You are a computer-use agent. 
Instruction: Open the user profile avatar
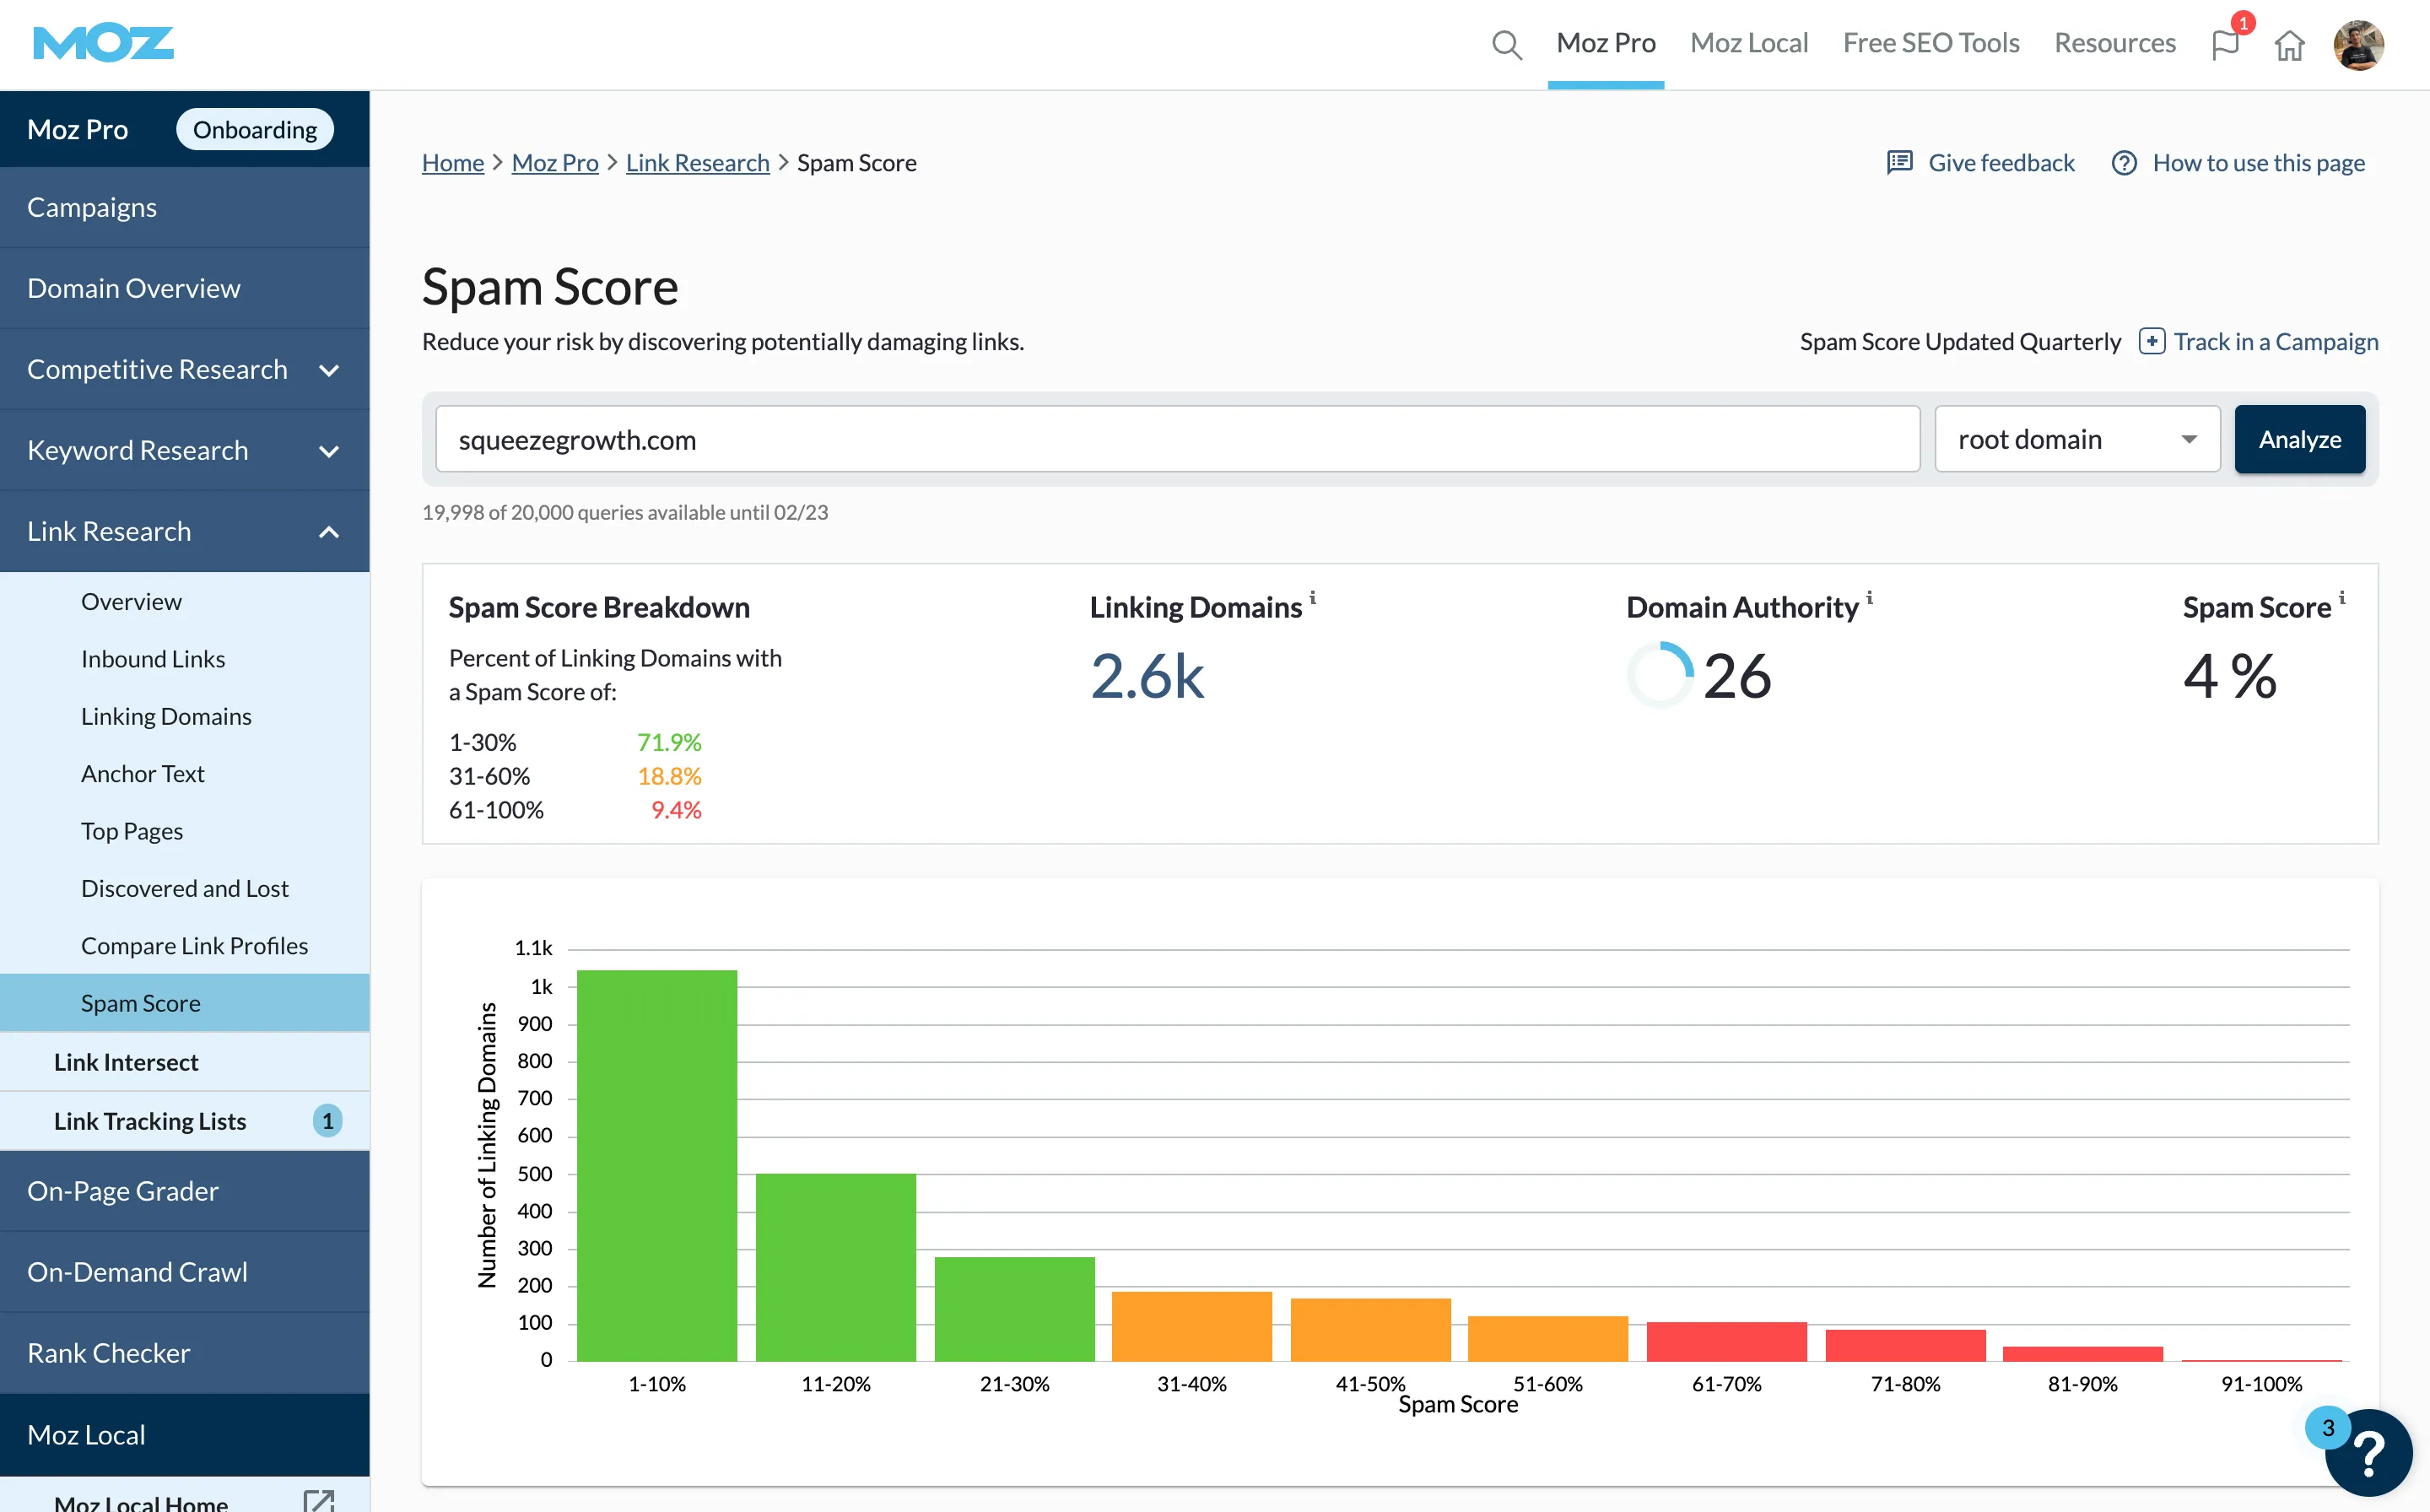tap(2358, 45)
